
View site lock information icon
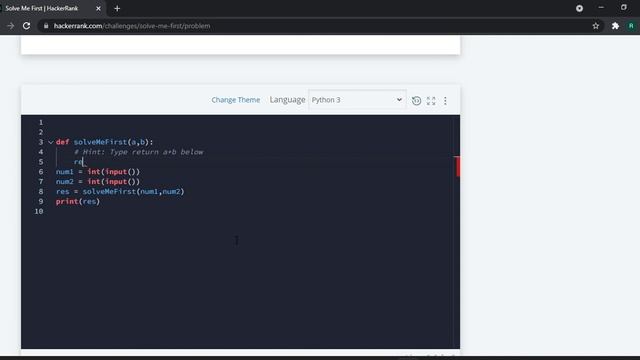pos(46,26)
